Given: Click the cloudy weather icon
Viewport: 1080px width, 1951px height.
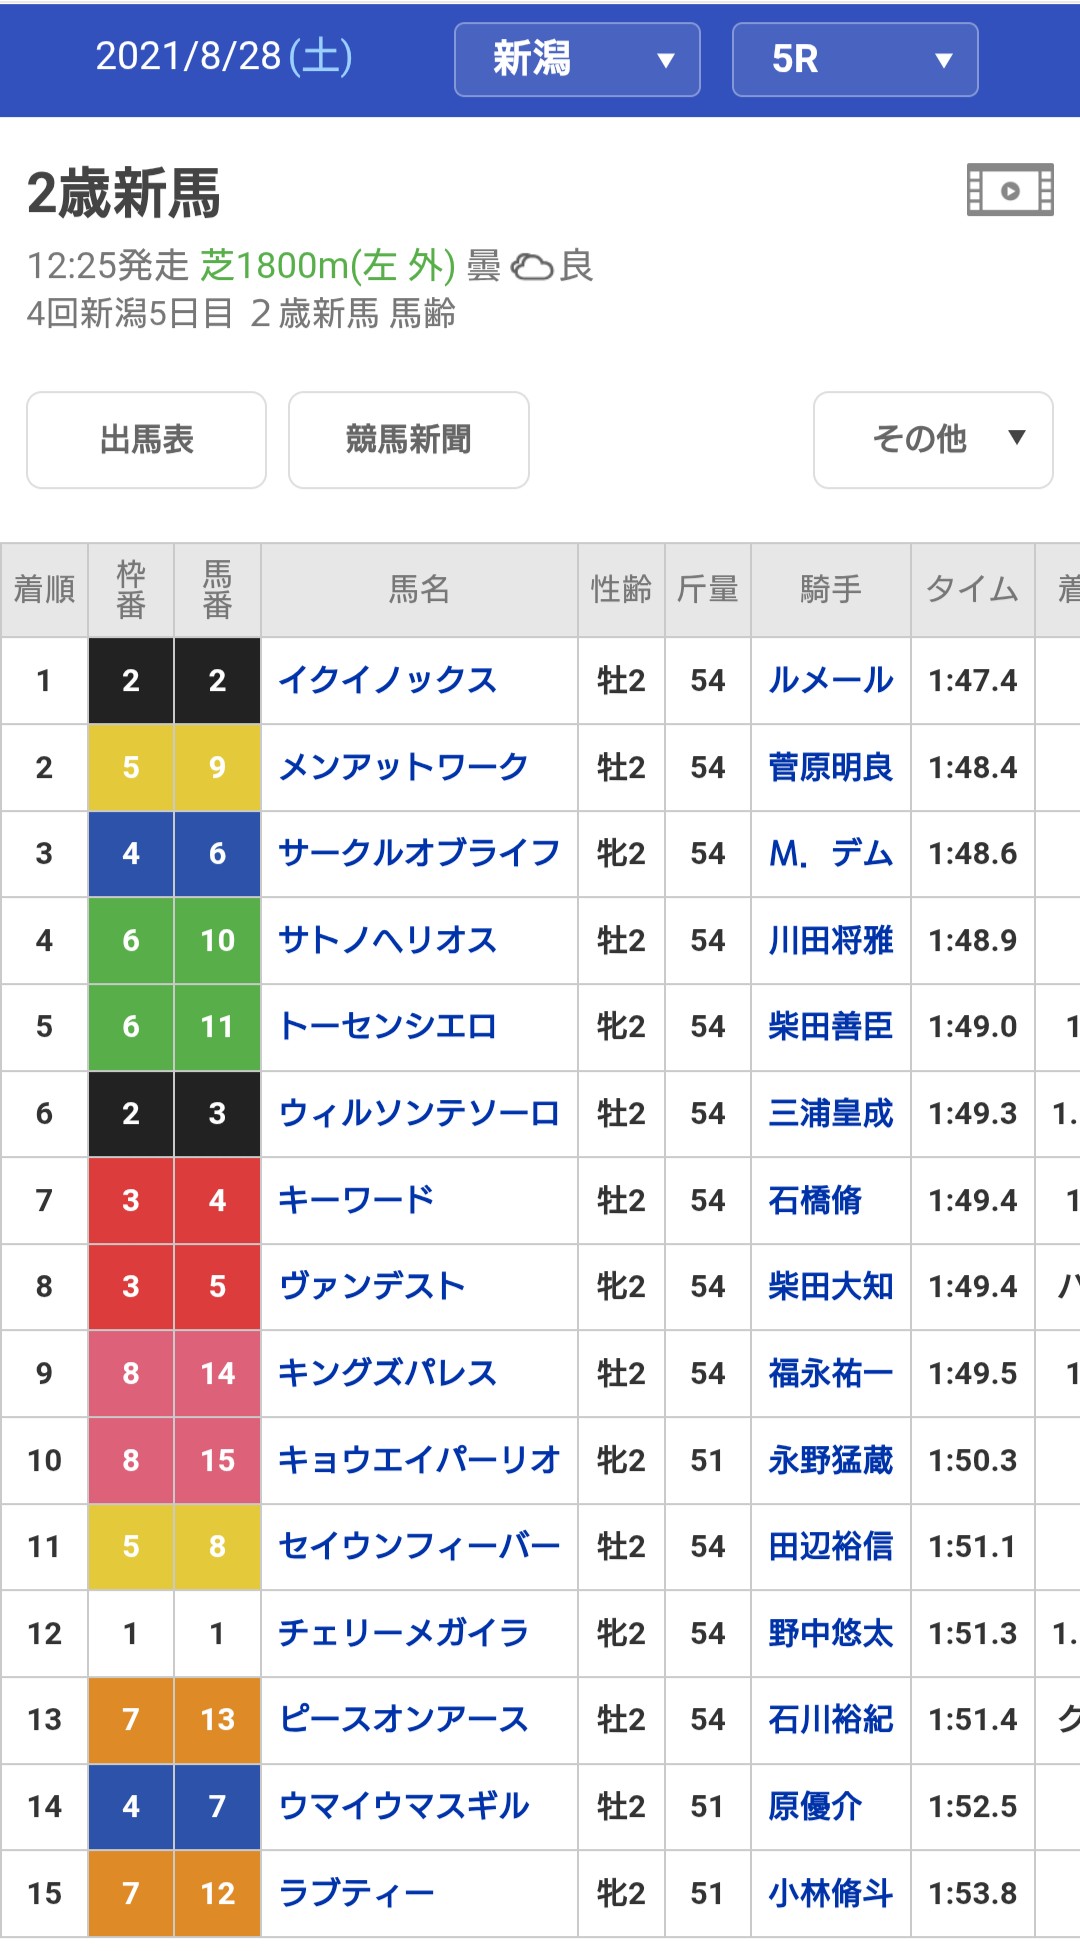Looking at the screenshot, I should point(532,267).
